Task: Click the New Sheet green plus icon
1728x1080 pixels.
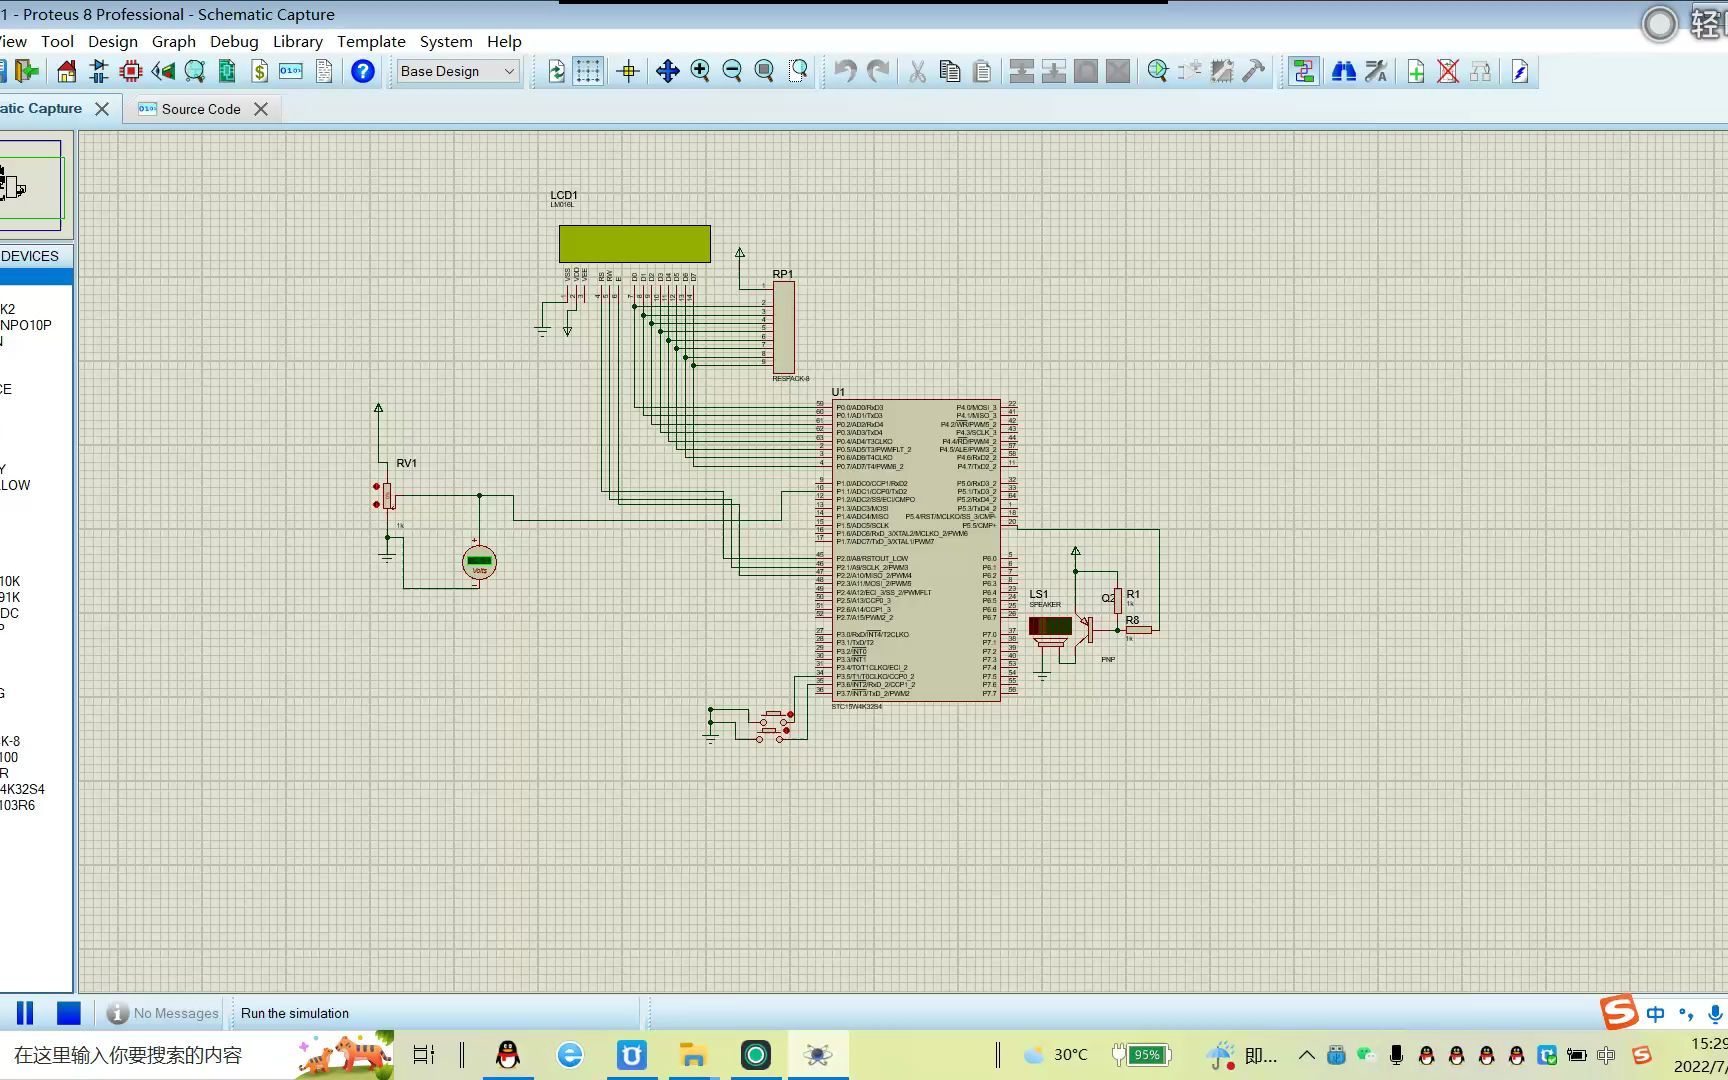Action: 1415,71
